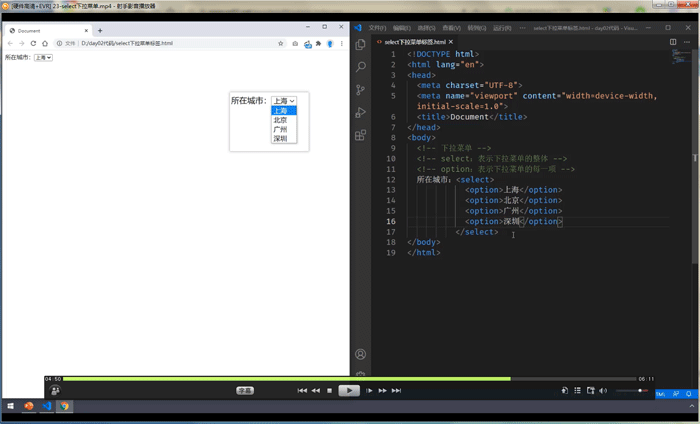Open the Chrome three-dot menu

click(x=342, y=44)
